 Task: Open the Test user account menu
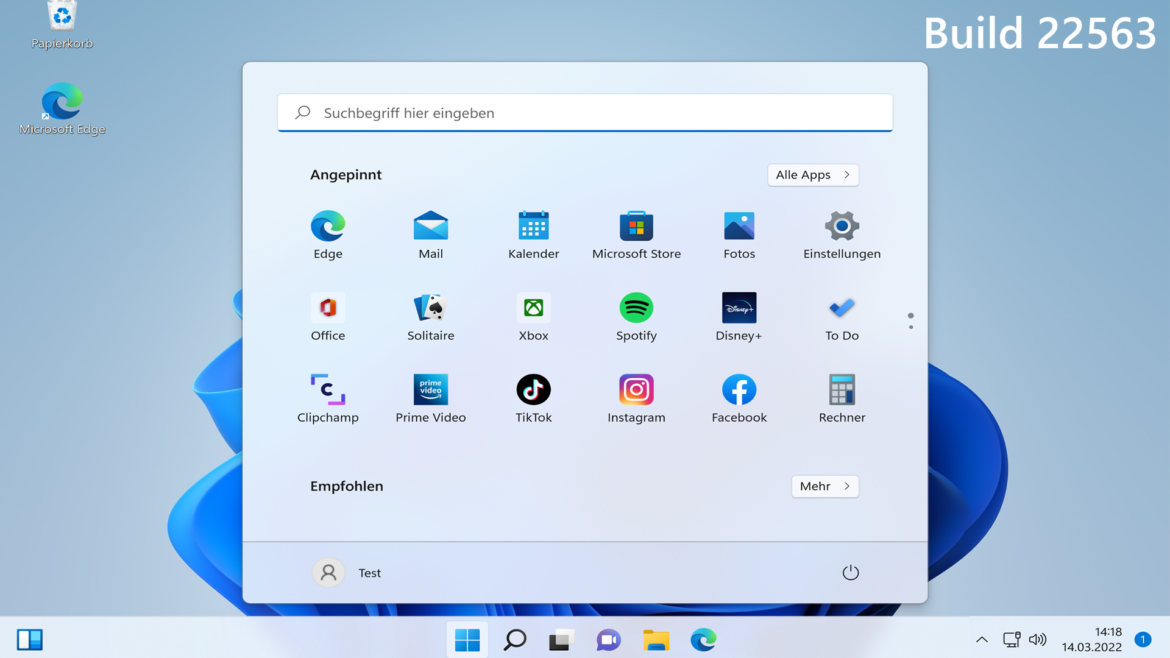click(347, 573)
